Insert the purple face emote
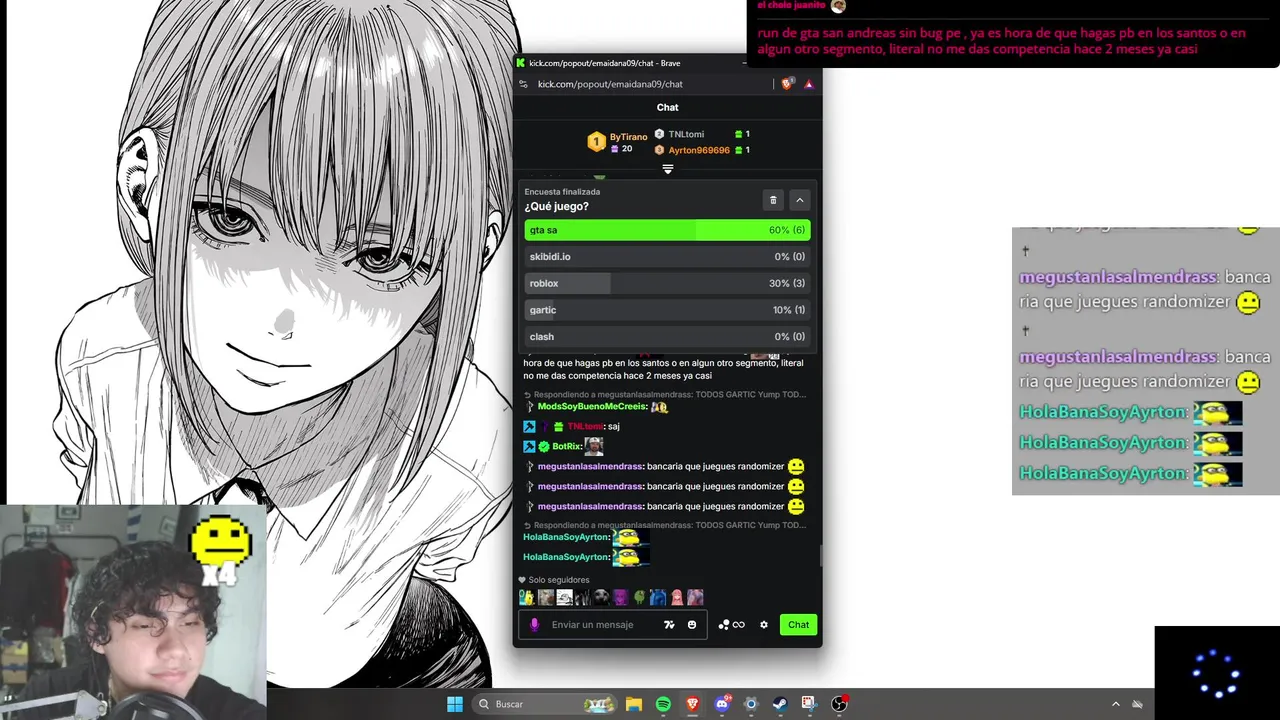Viewport: 1280px width, 720px height. (621, 597)
